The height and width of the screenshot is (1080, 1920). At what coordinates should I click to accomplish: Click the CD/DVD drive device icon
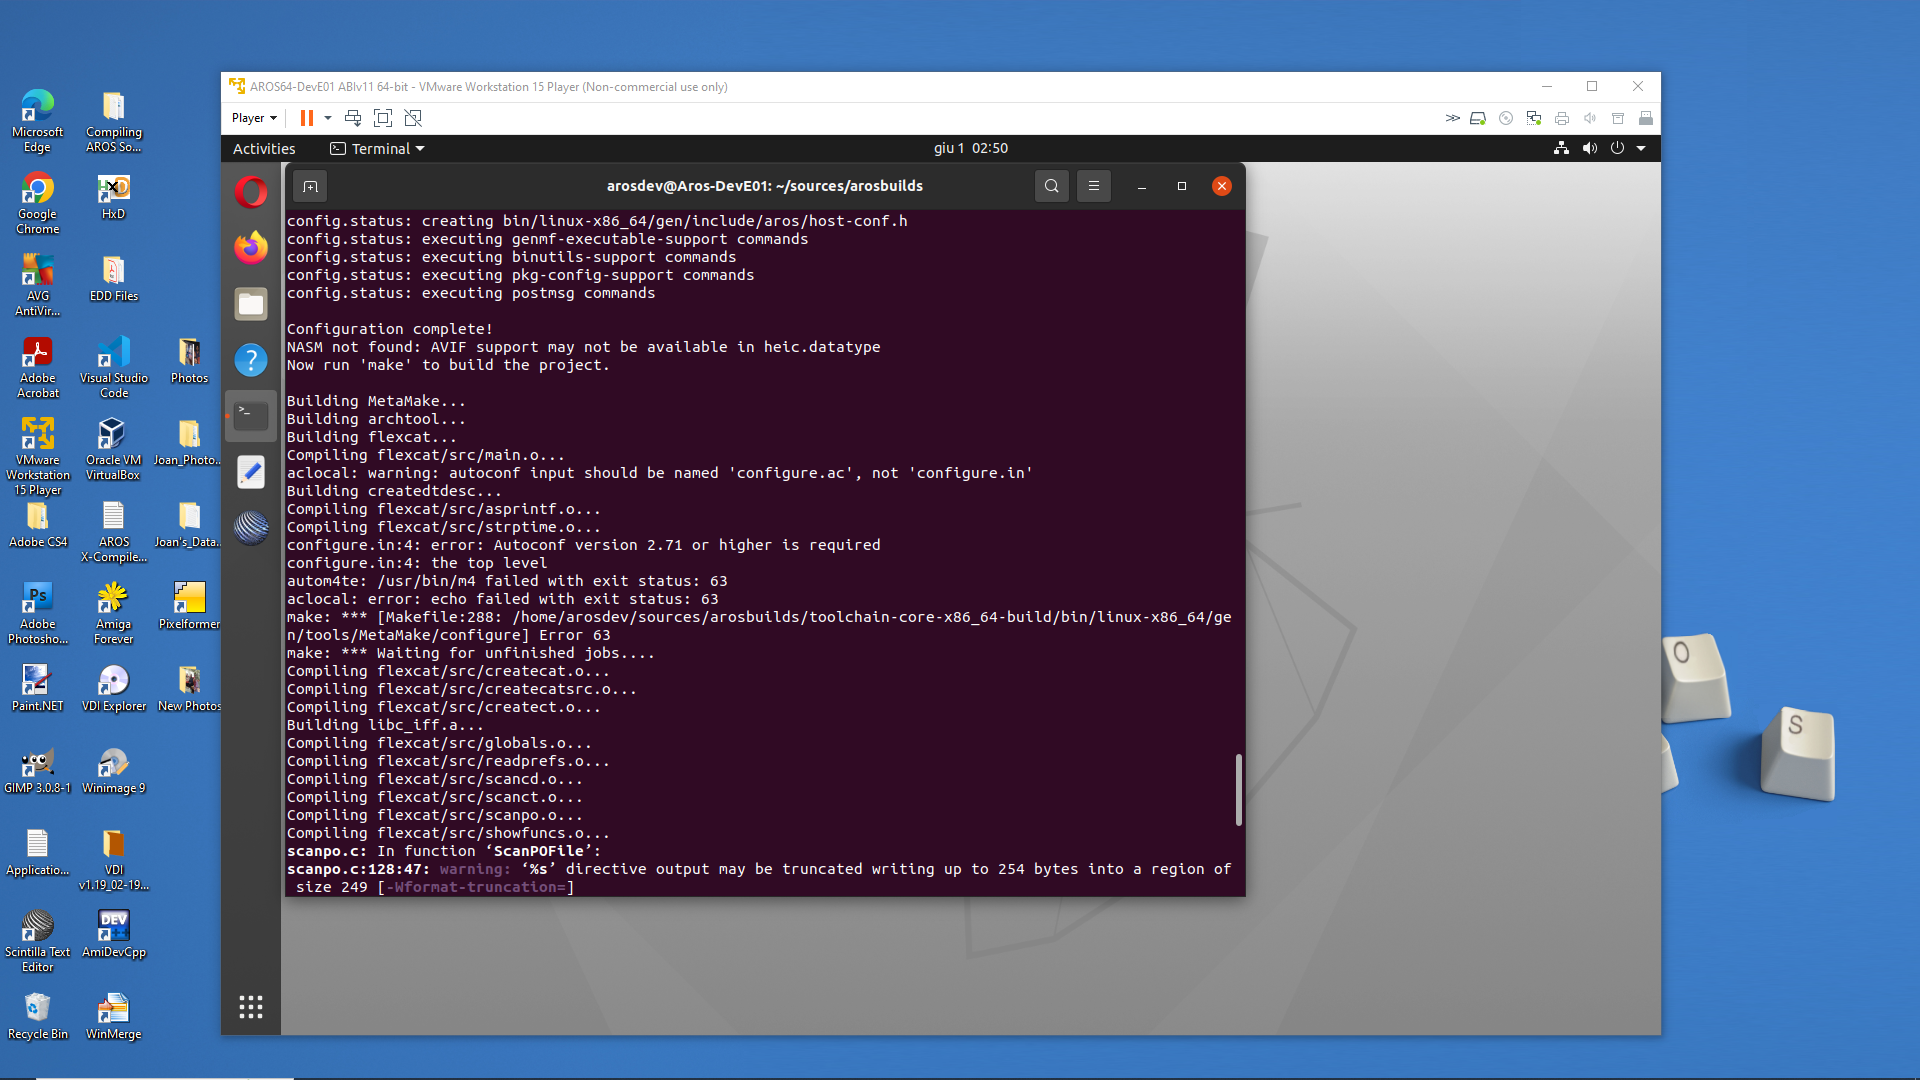(x=1506, y=118)
